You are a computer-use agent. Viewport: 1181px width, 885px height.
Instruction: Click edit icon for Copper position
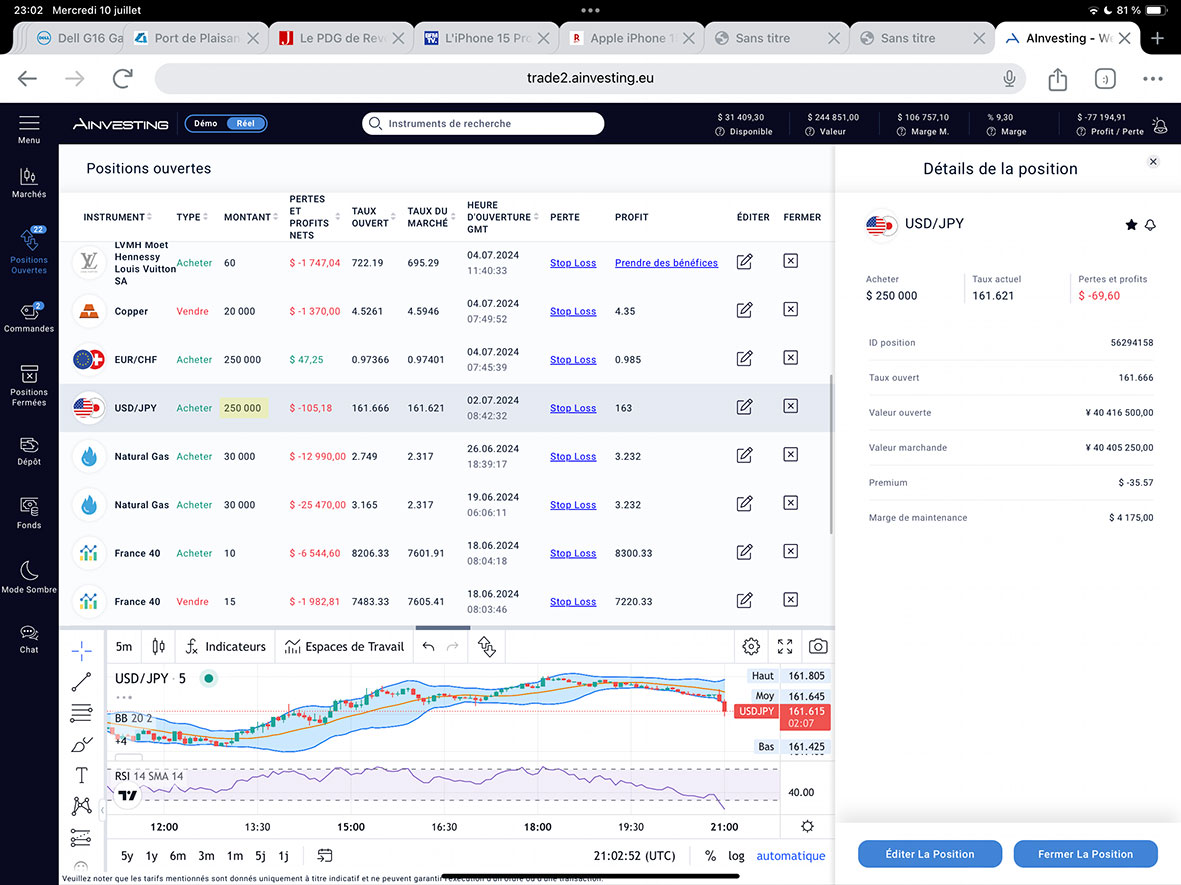point(744,311)
